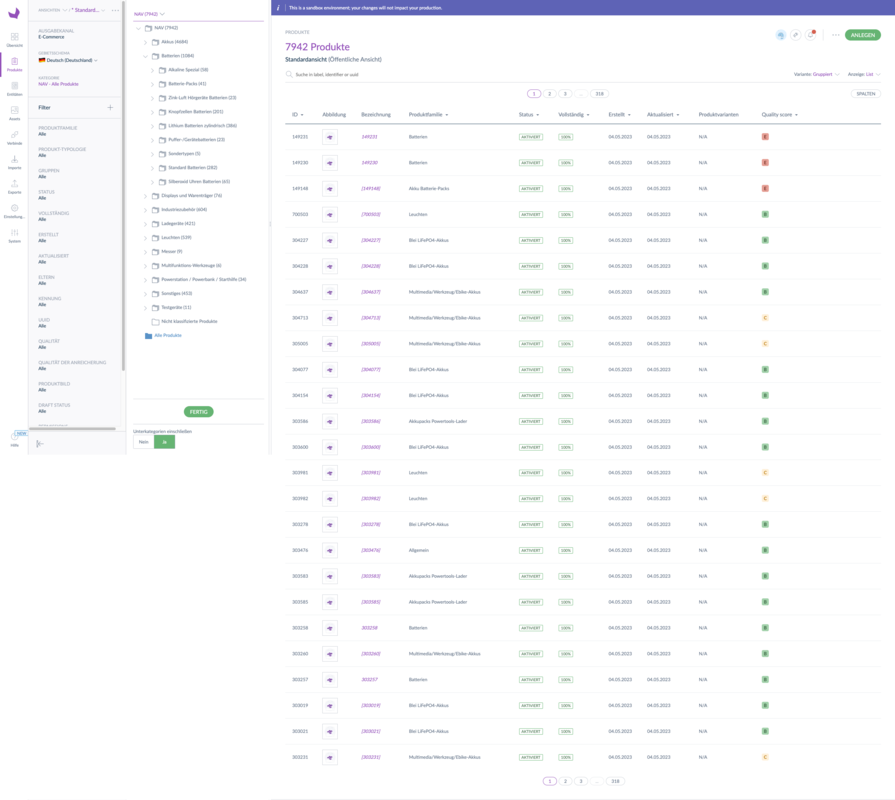The width and height of the screenshot is (895, 800).
Task: Open the Anzeige: List dropdown
Action: tap(864, 74)
